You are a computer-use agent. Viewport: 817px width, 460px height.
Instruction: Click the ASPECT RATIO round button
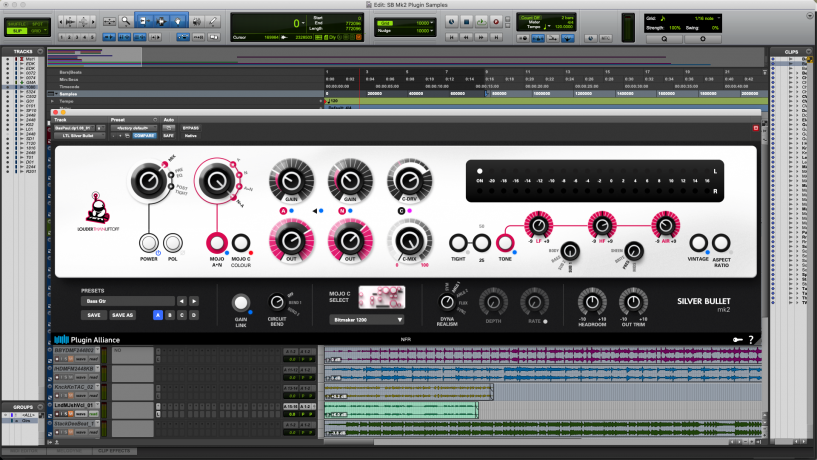tap(721, 242)
